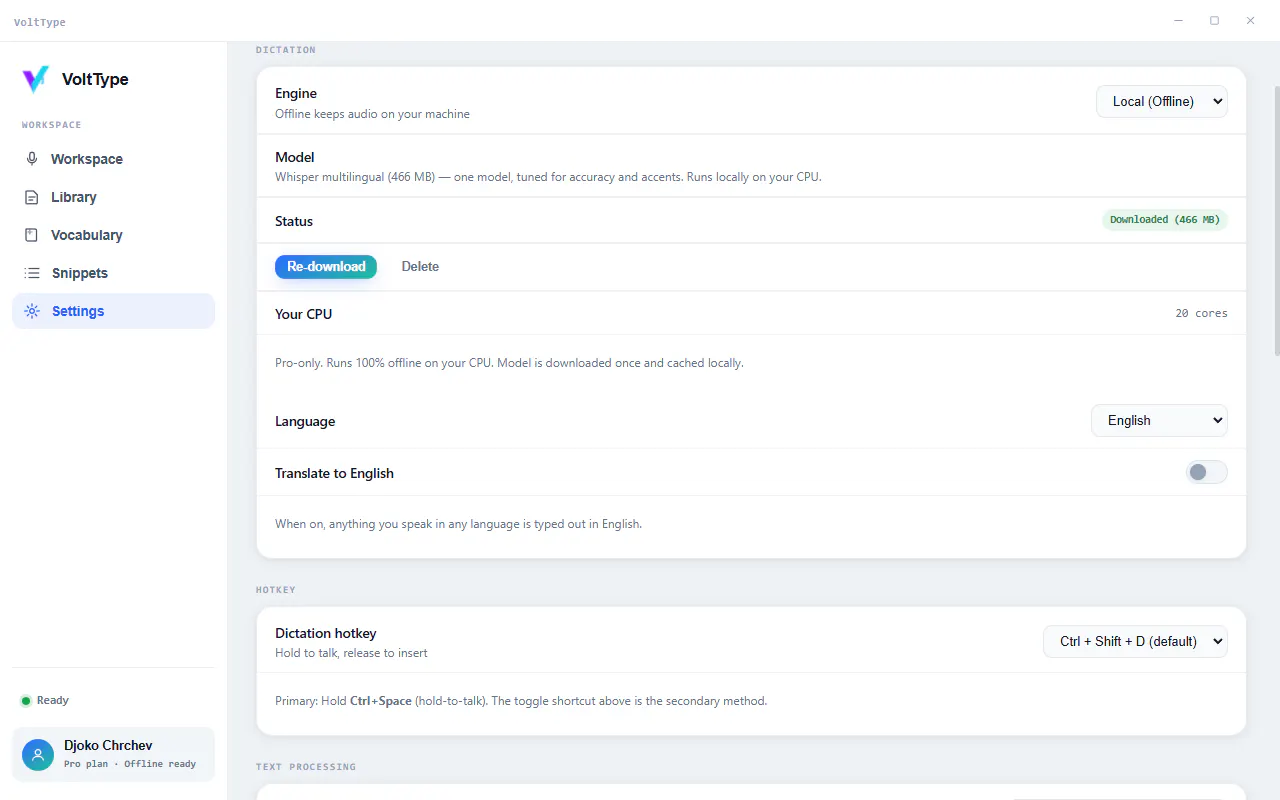This screenshot has width=1280, height=800.
Task: Open the Dictation hotkey dropdown
Action: tap(1135, 641)
